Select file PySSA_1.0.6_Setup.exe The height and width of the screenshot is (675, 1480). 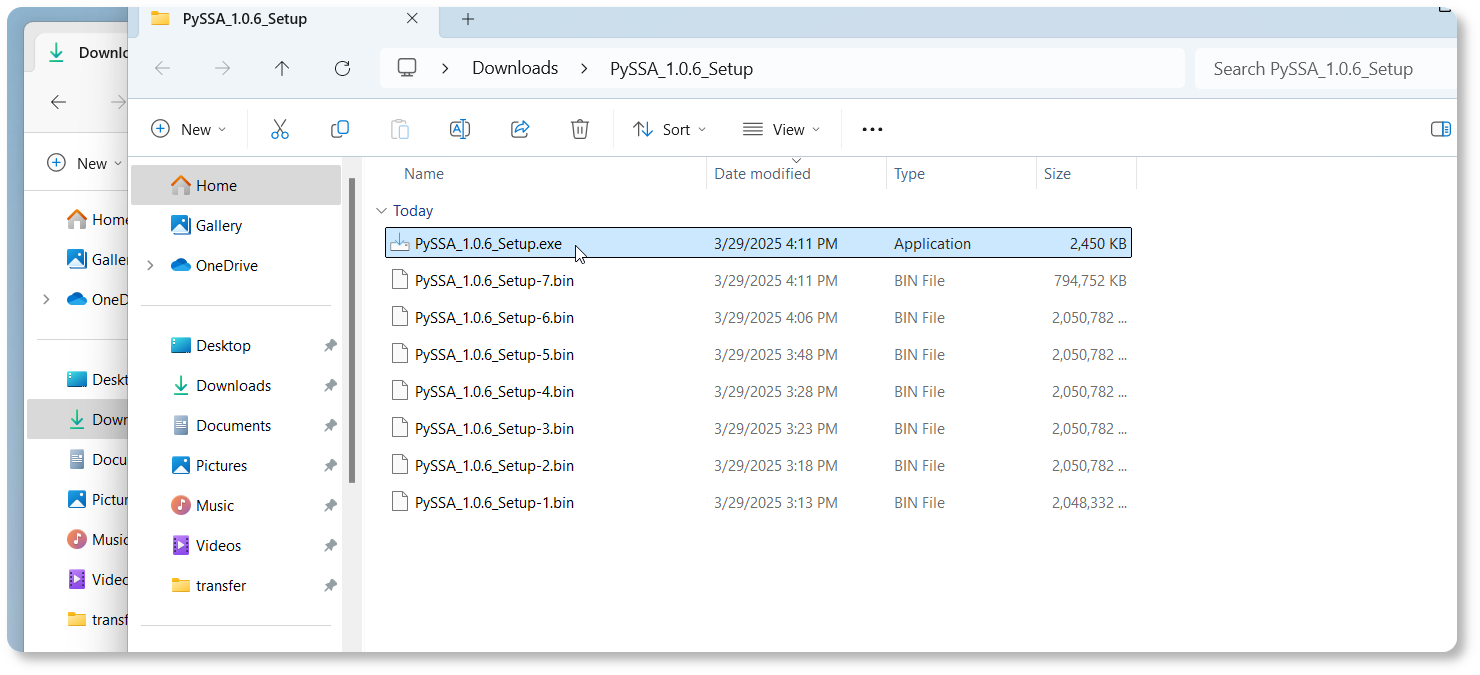[758, 243]
